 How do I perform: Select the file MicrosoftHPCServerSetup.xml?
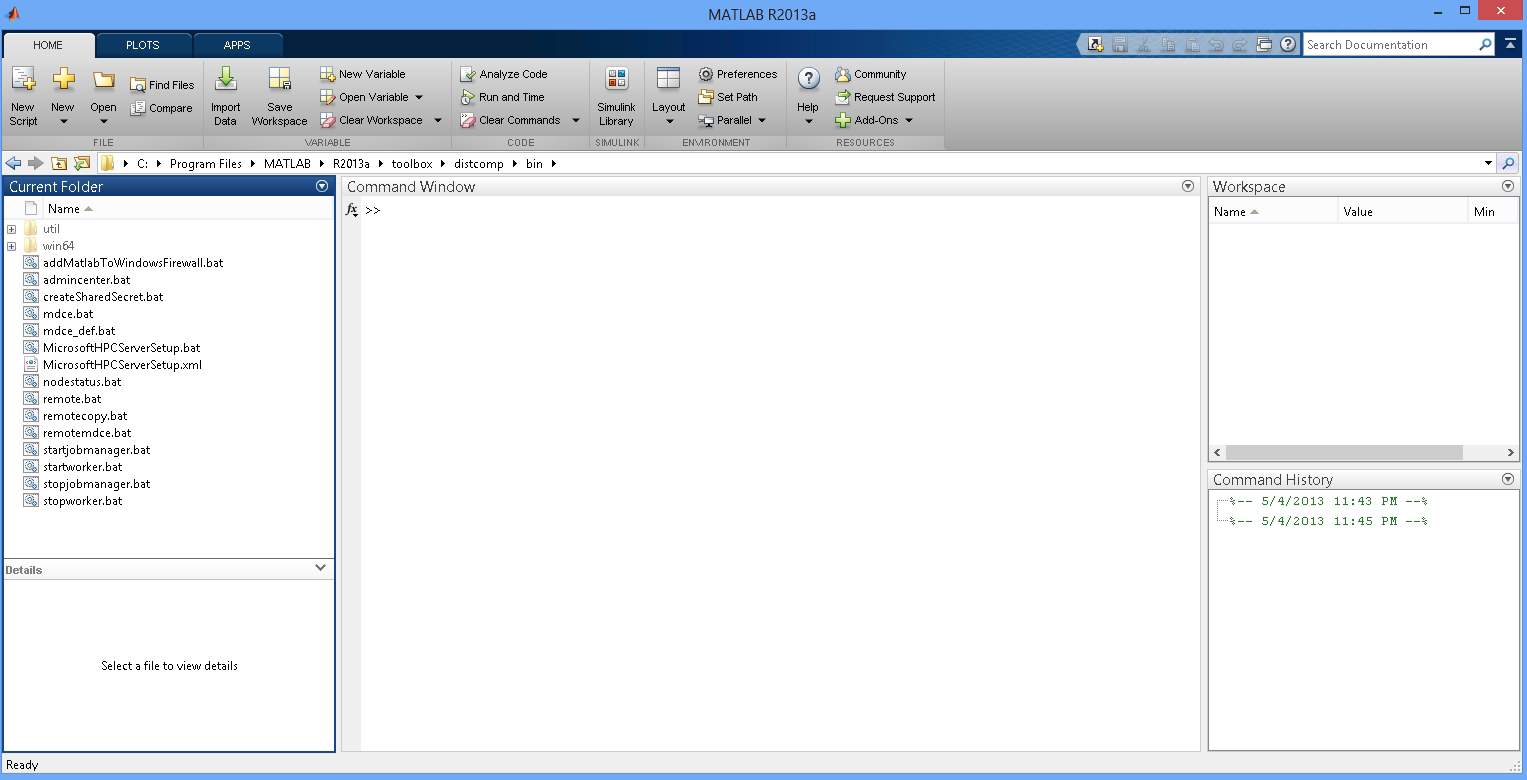pos(122,365)
